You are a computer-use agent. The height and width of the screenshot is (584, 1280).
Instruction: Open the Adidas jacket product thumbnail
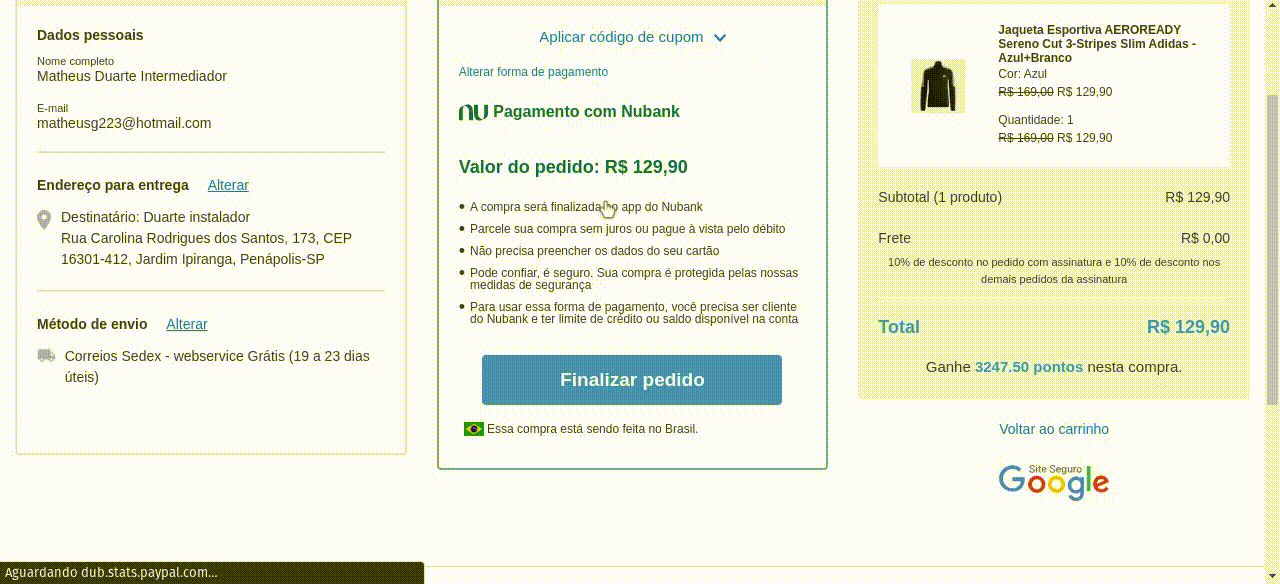tap(938, 85)
